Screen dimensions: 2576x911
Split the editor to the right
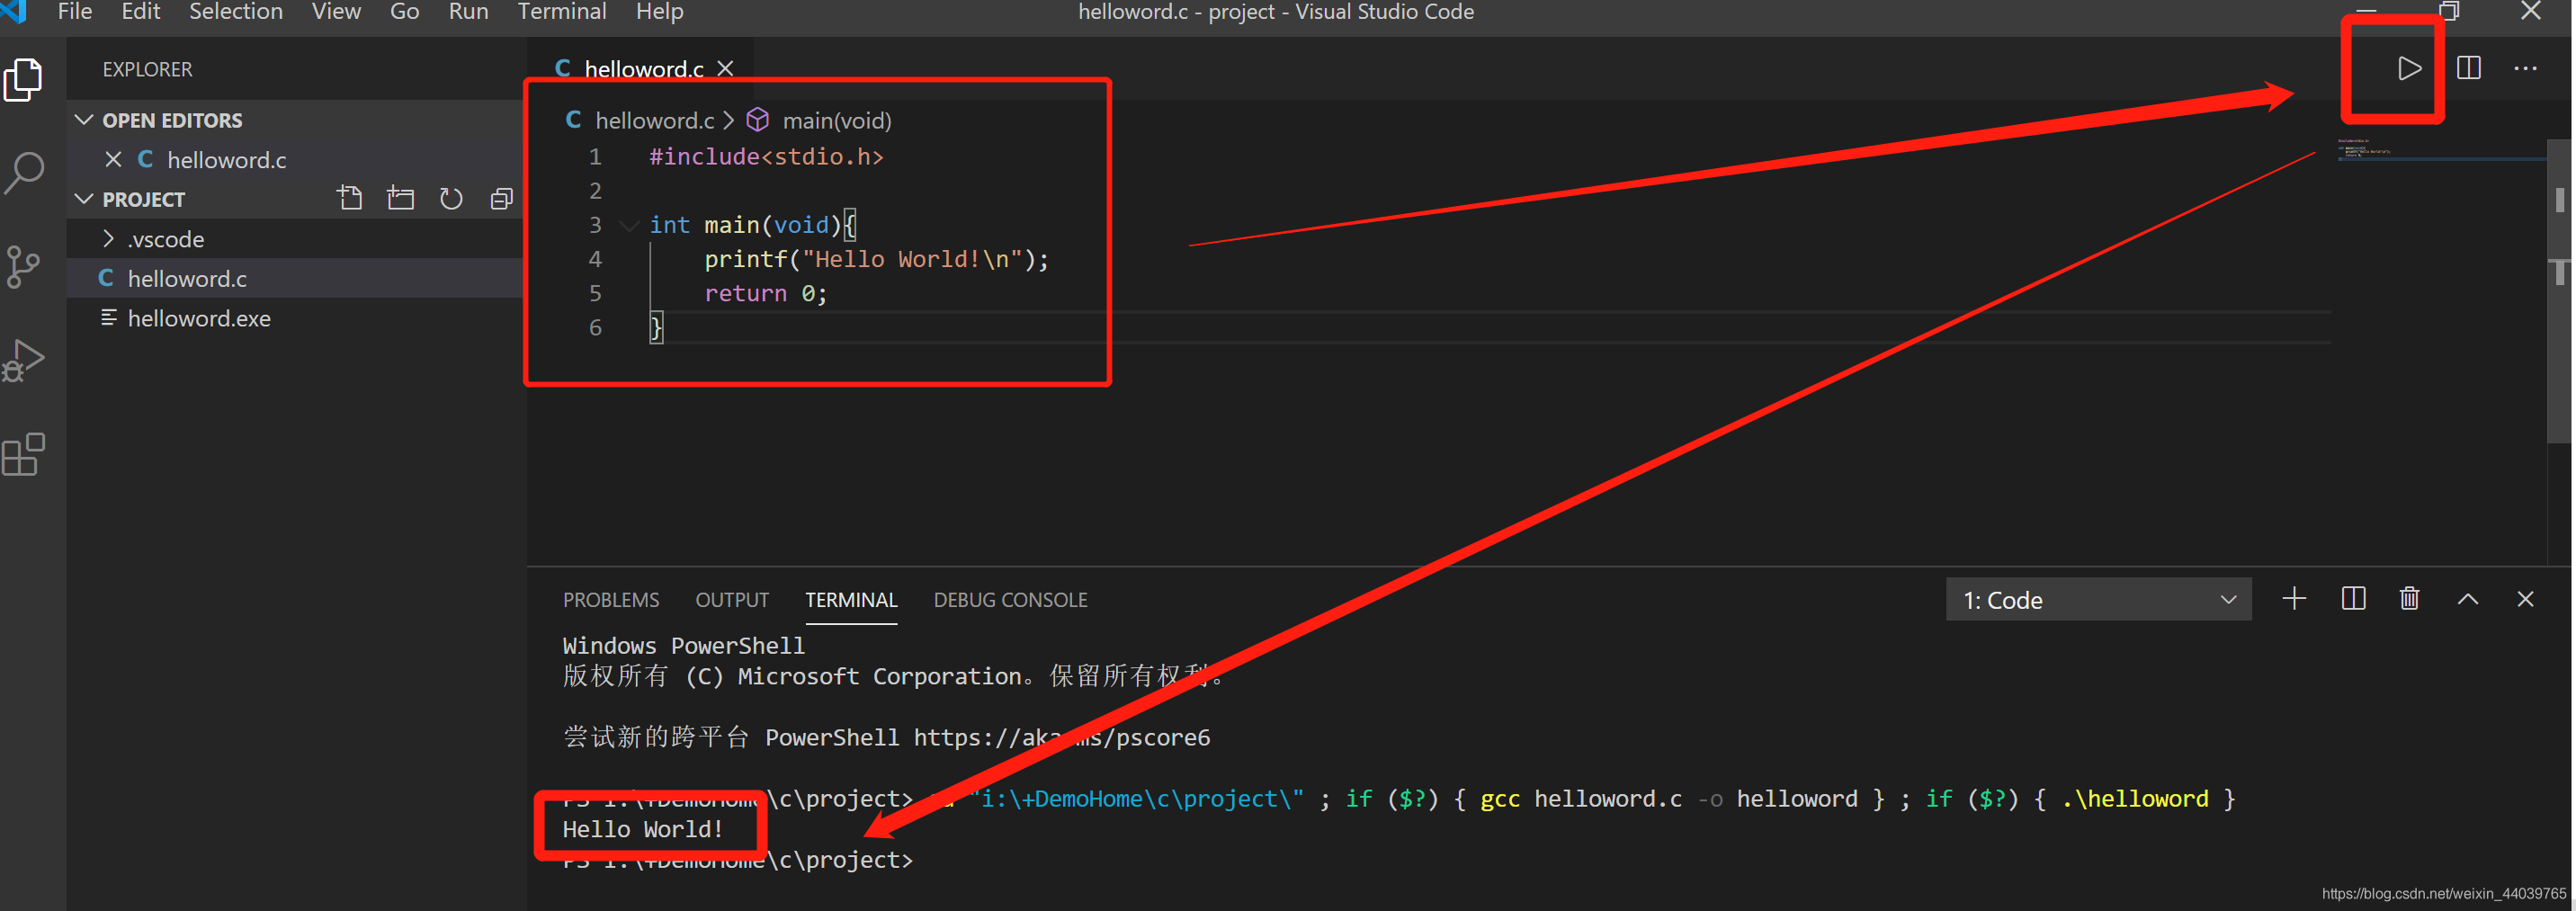coord(2468,68)
